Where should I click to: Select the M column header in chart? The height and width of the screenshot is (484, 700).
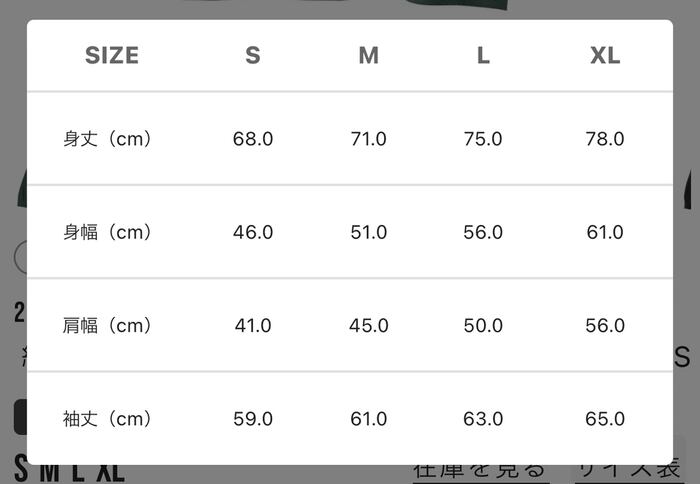click(x=368, y=56)
